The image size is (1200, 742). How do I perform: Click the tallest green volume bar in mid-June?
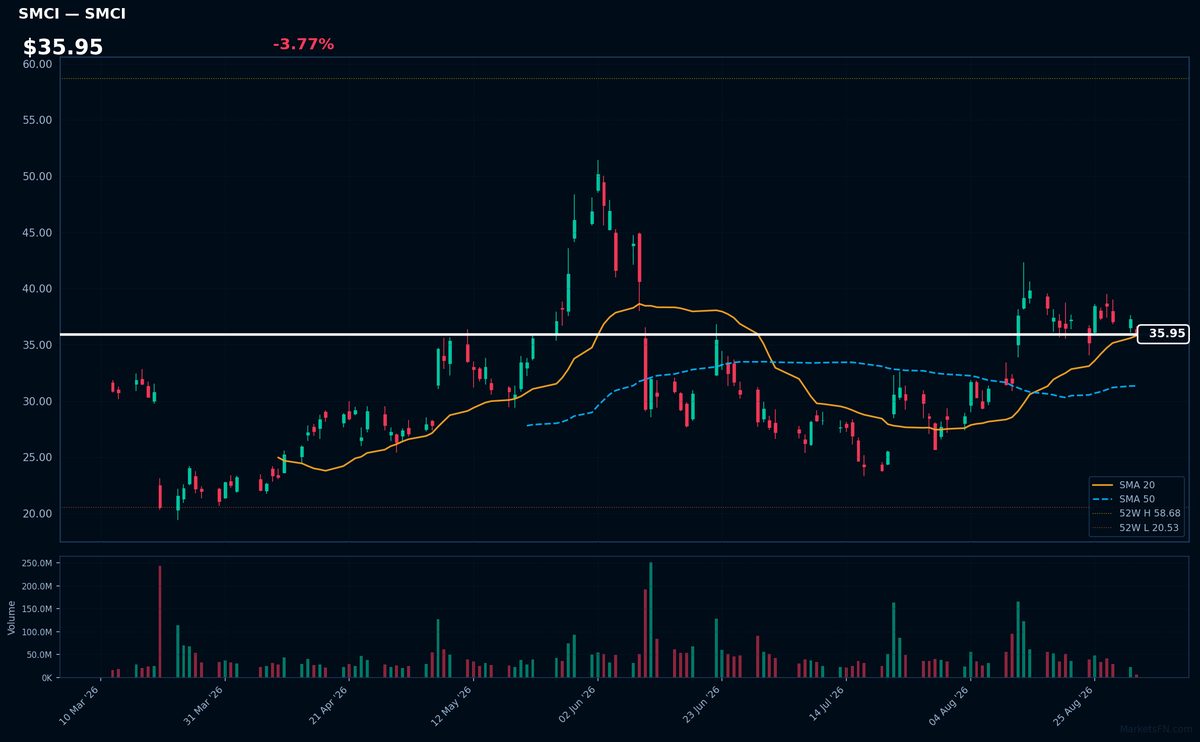tap(651, 620)
